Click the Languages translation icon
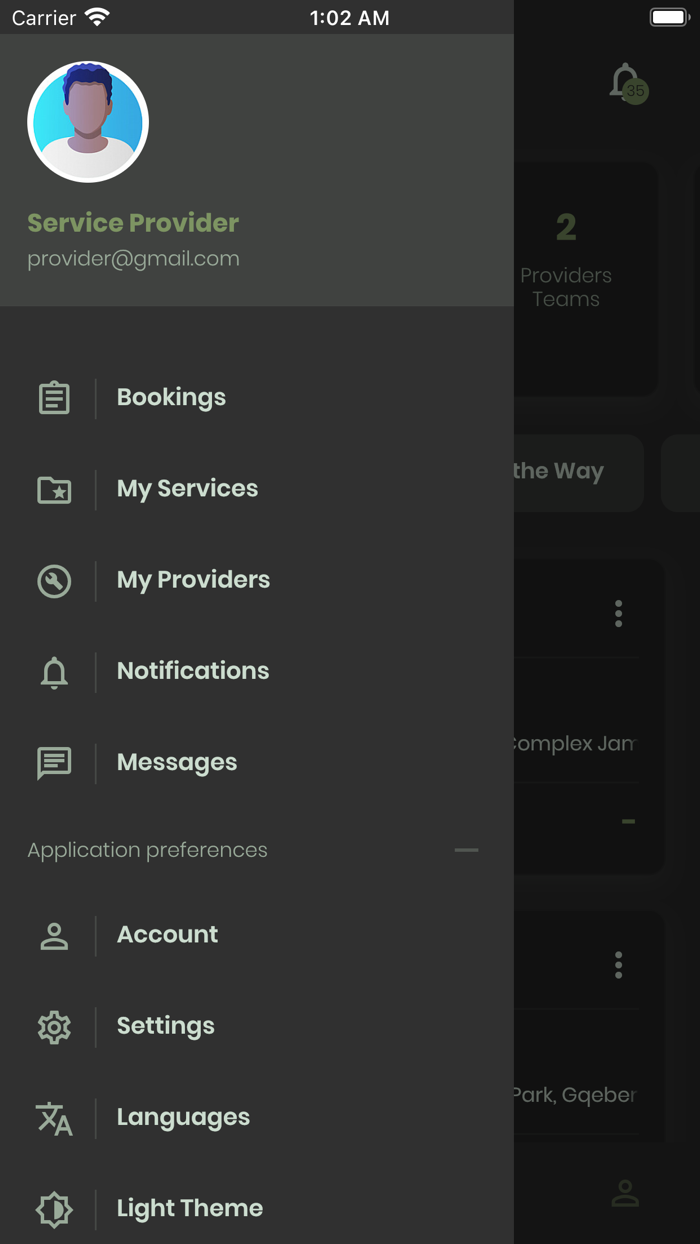The width and height of the screenshot is (700, 1244). point(53,1117)
